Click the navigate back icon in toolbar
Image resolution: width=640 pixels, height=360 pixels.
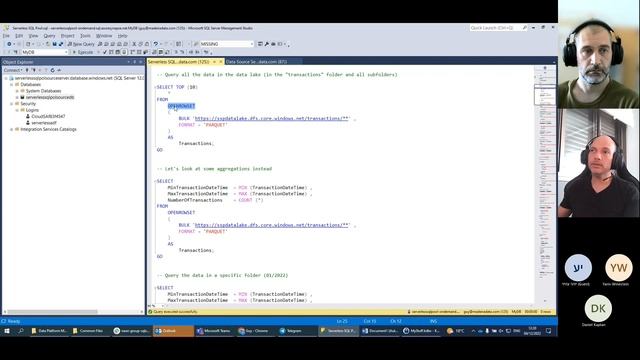[9, 44]
